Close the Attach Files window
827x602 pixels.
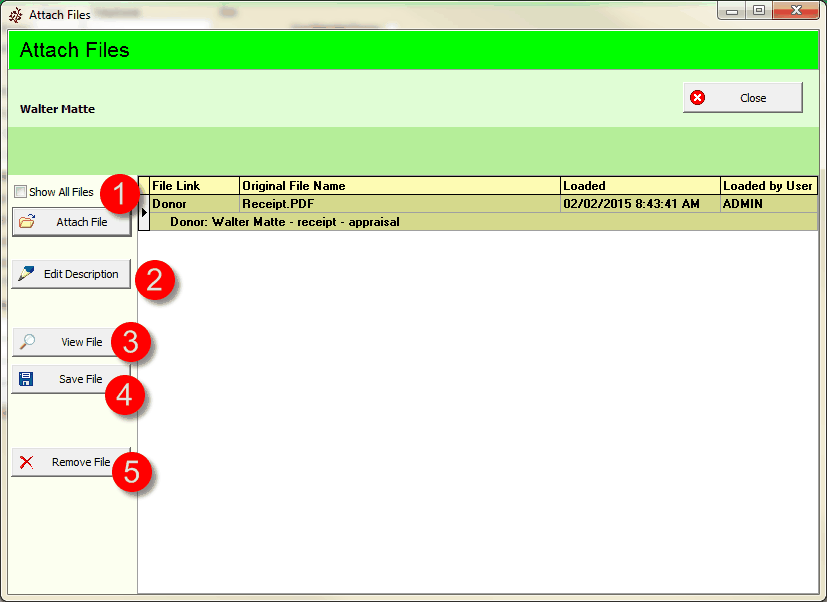point(743,97)
